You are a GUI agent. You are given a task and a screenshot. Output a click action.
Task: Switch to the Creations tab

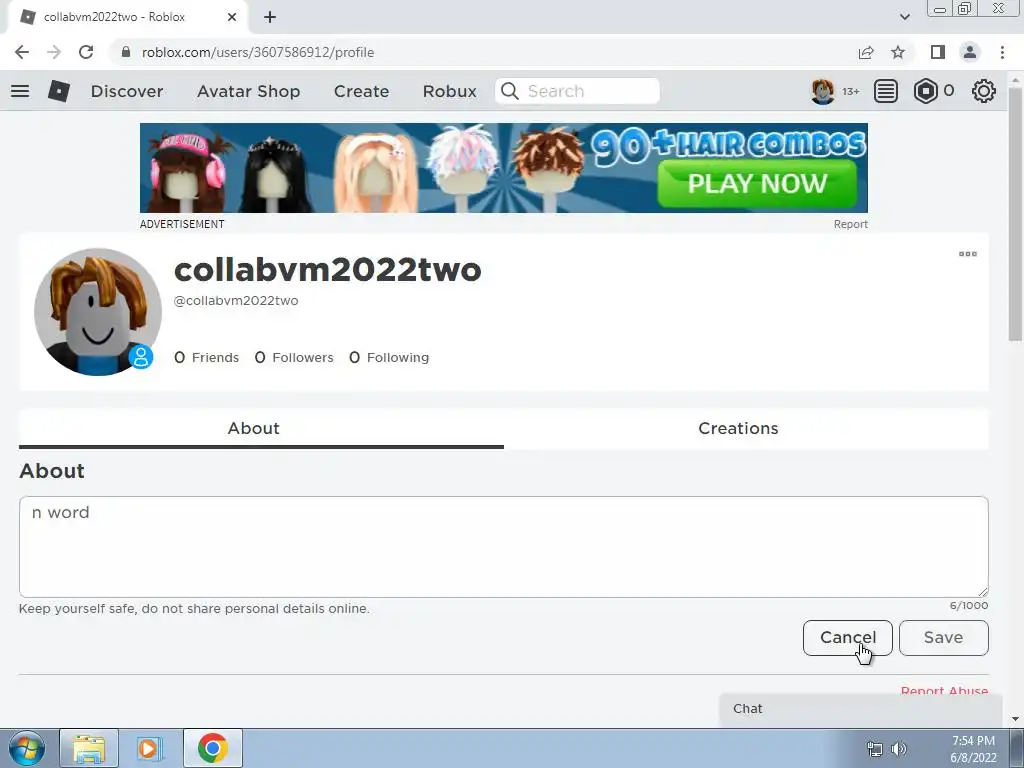point(746,428)
